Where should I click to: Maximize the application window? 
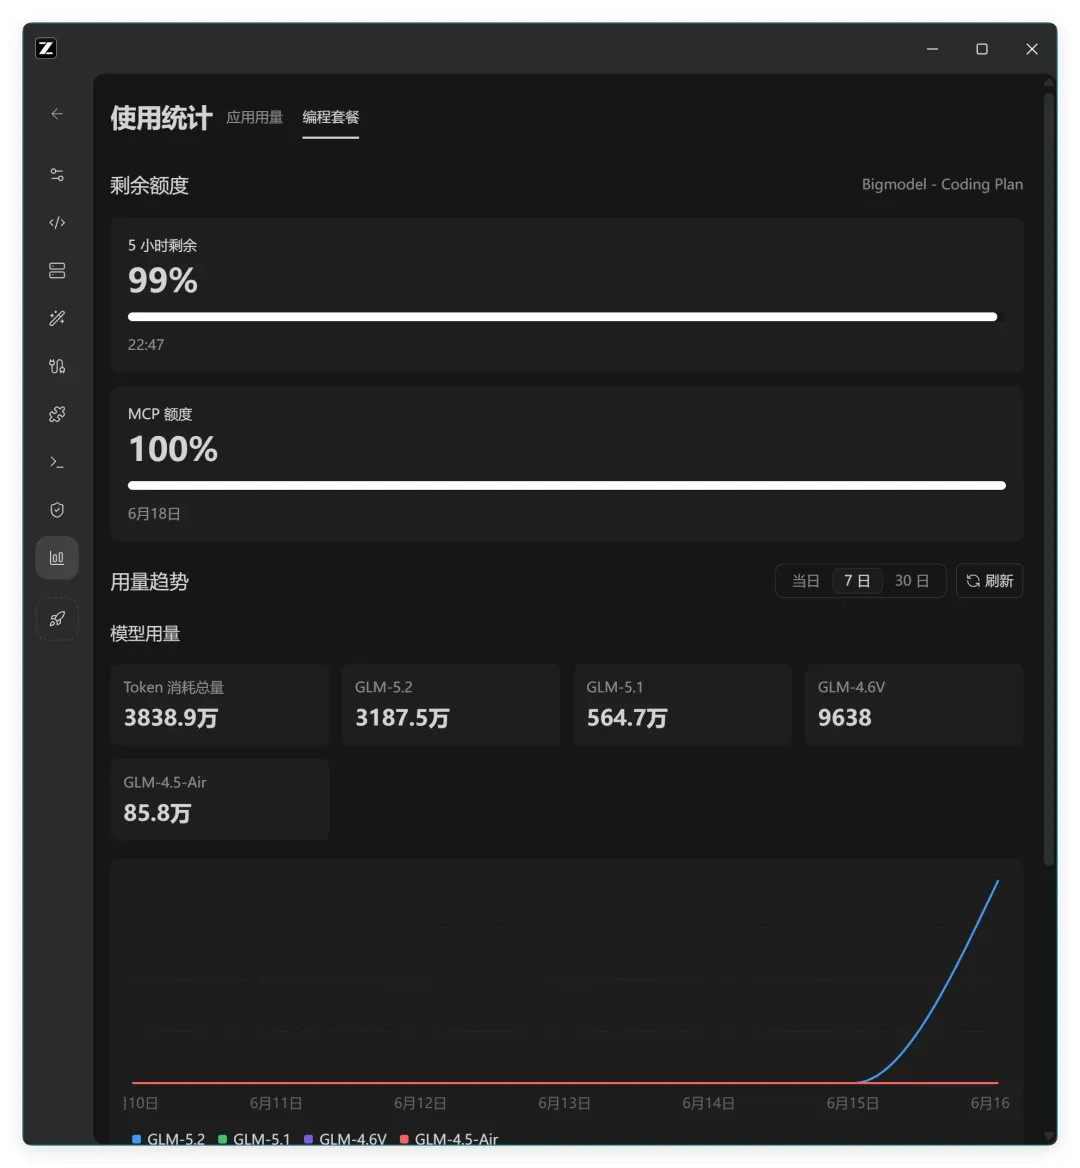tap(982, 48)
